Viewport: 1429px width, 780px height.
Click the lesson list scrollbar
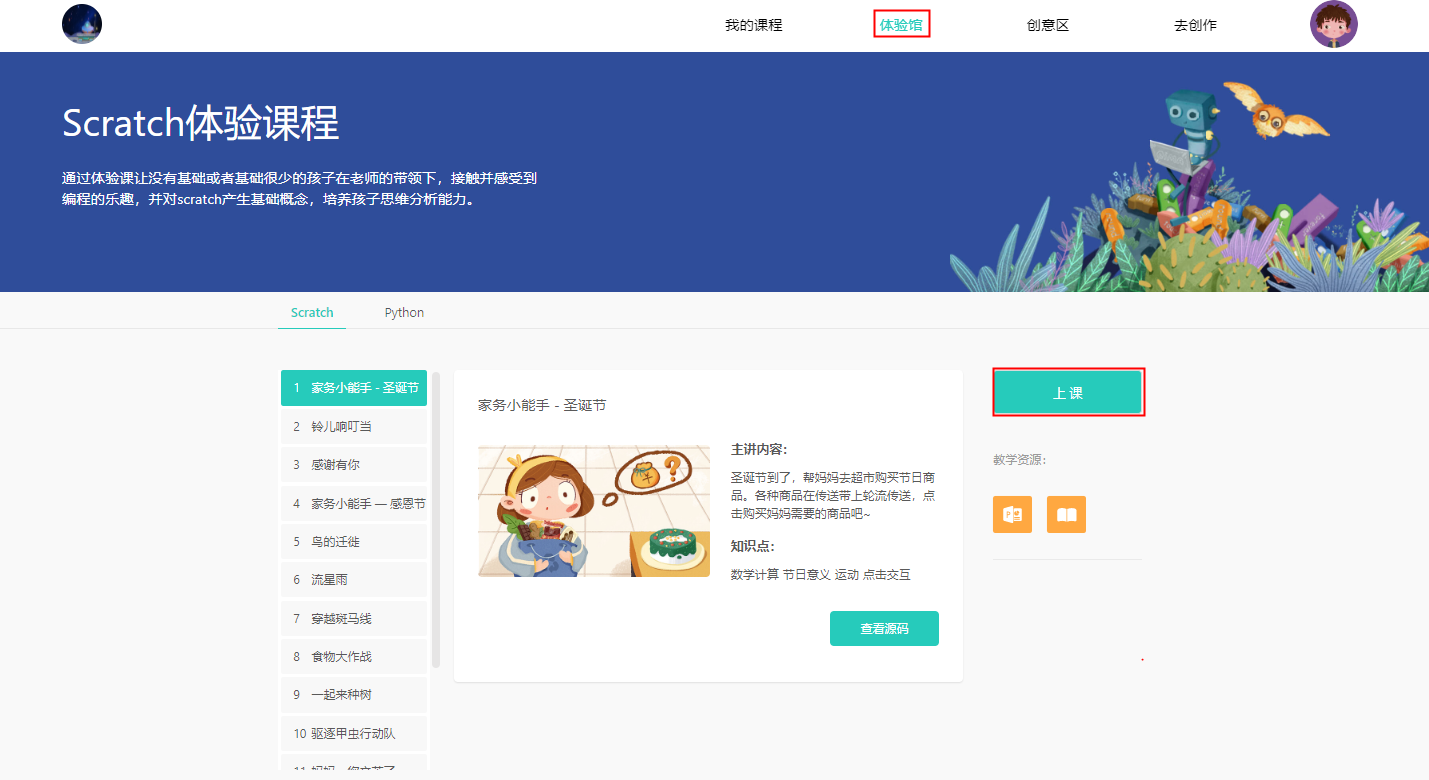(x=435, y=519)
